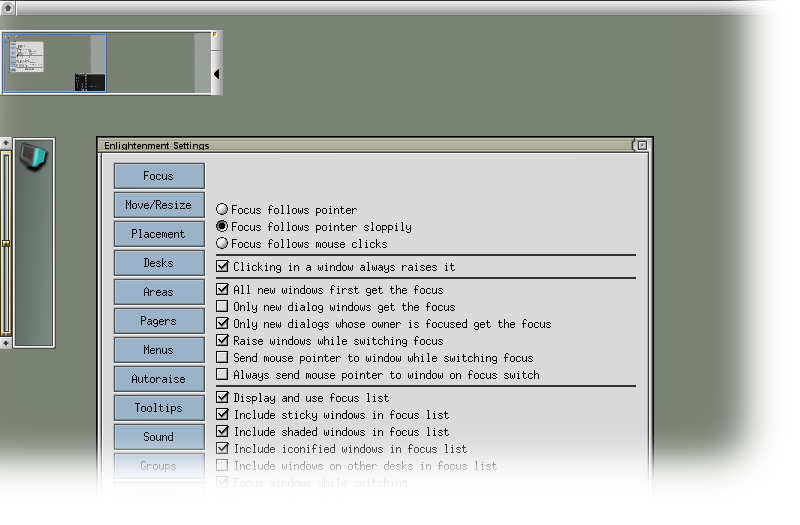Click the Enlightenment Settings title bar button
Viewport: 800px width, 525px height.
tap(642, 145)
